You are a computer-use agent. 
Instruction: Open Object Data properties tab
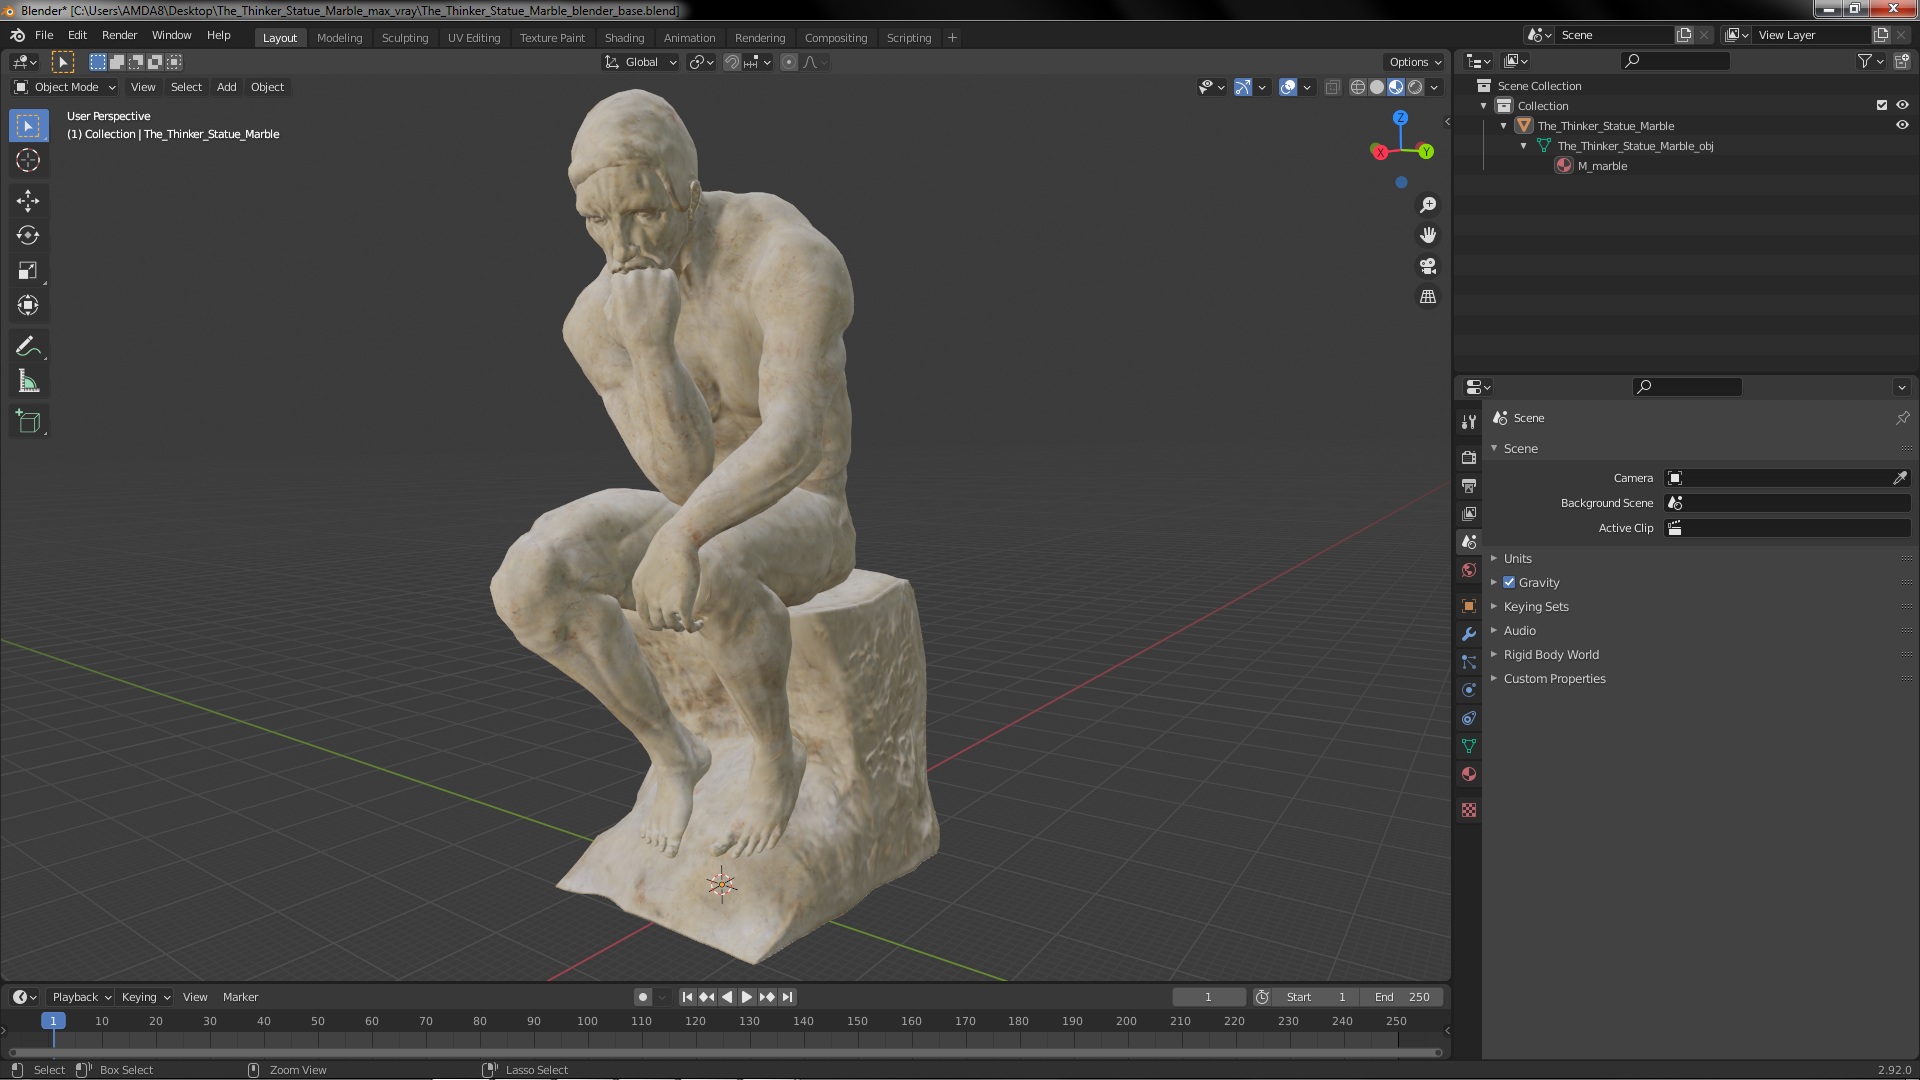[1468, 746]
